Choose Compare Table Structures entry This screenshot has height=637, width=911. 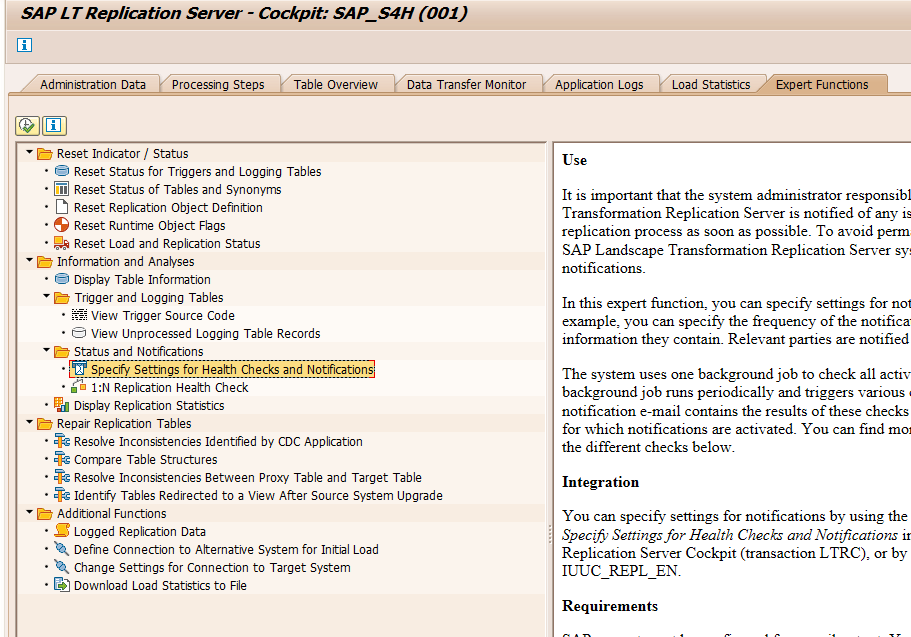tap(145, 460)
